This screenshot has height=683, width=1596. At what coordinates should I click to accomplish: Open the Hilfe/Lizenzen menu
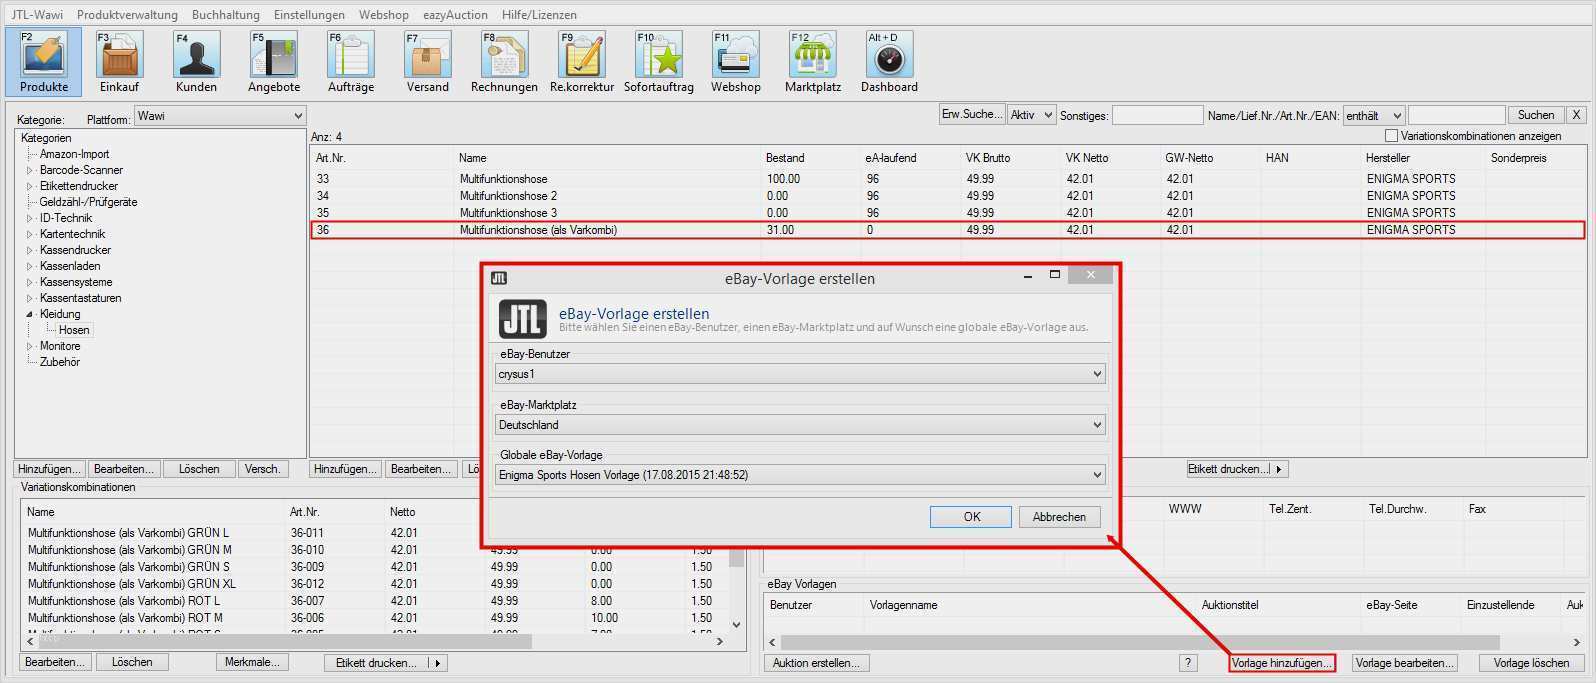539,15
